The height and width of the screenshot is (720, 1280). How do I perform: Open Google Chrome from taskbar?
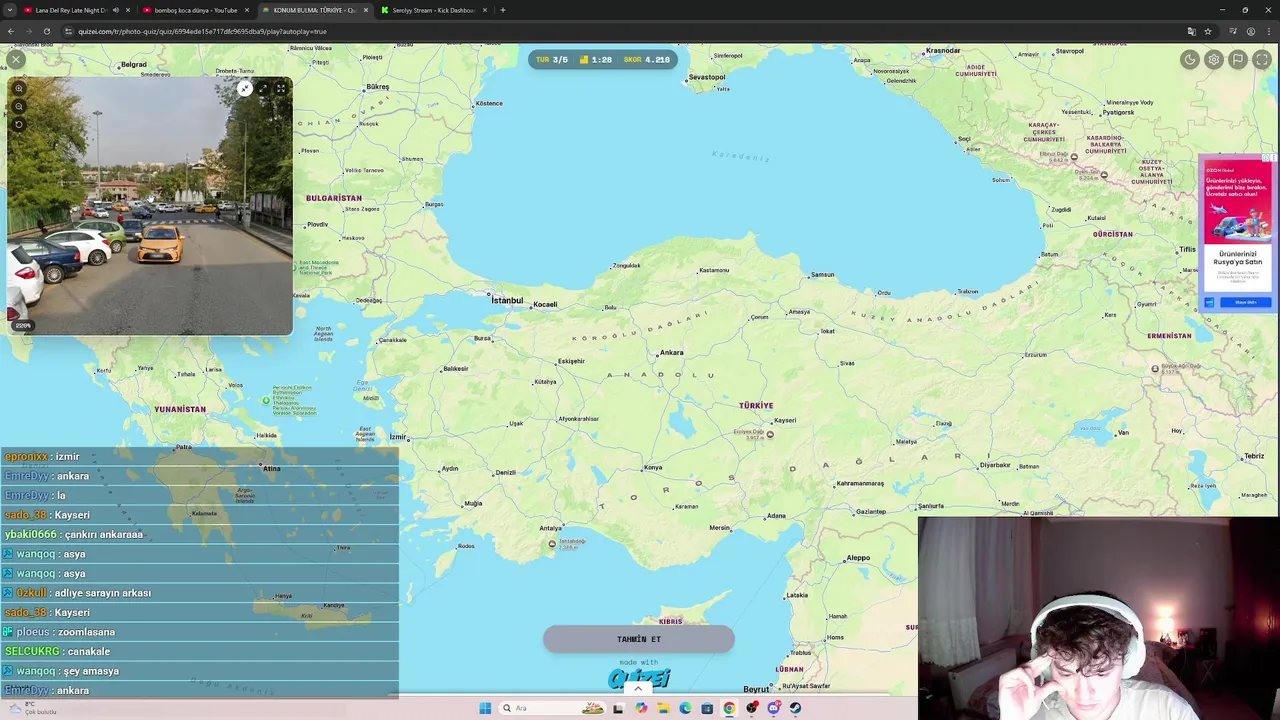[x=729, y=708]
